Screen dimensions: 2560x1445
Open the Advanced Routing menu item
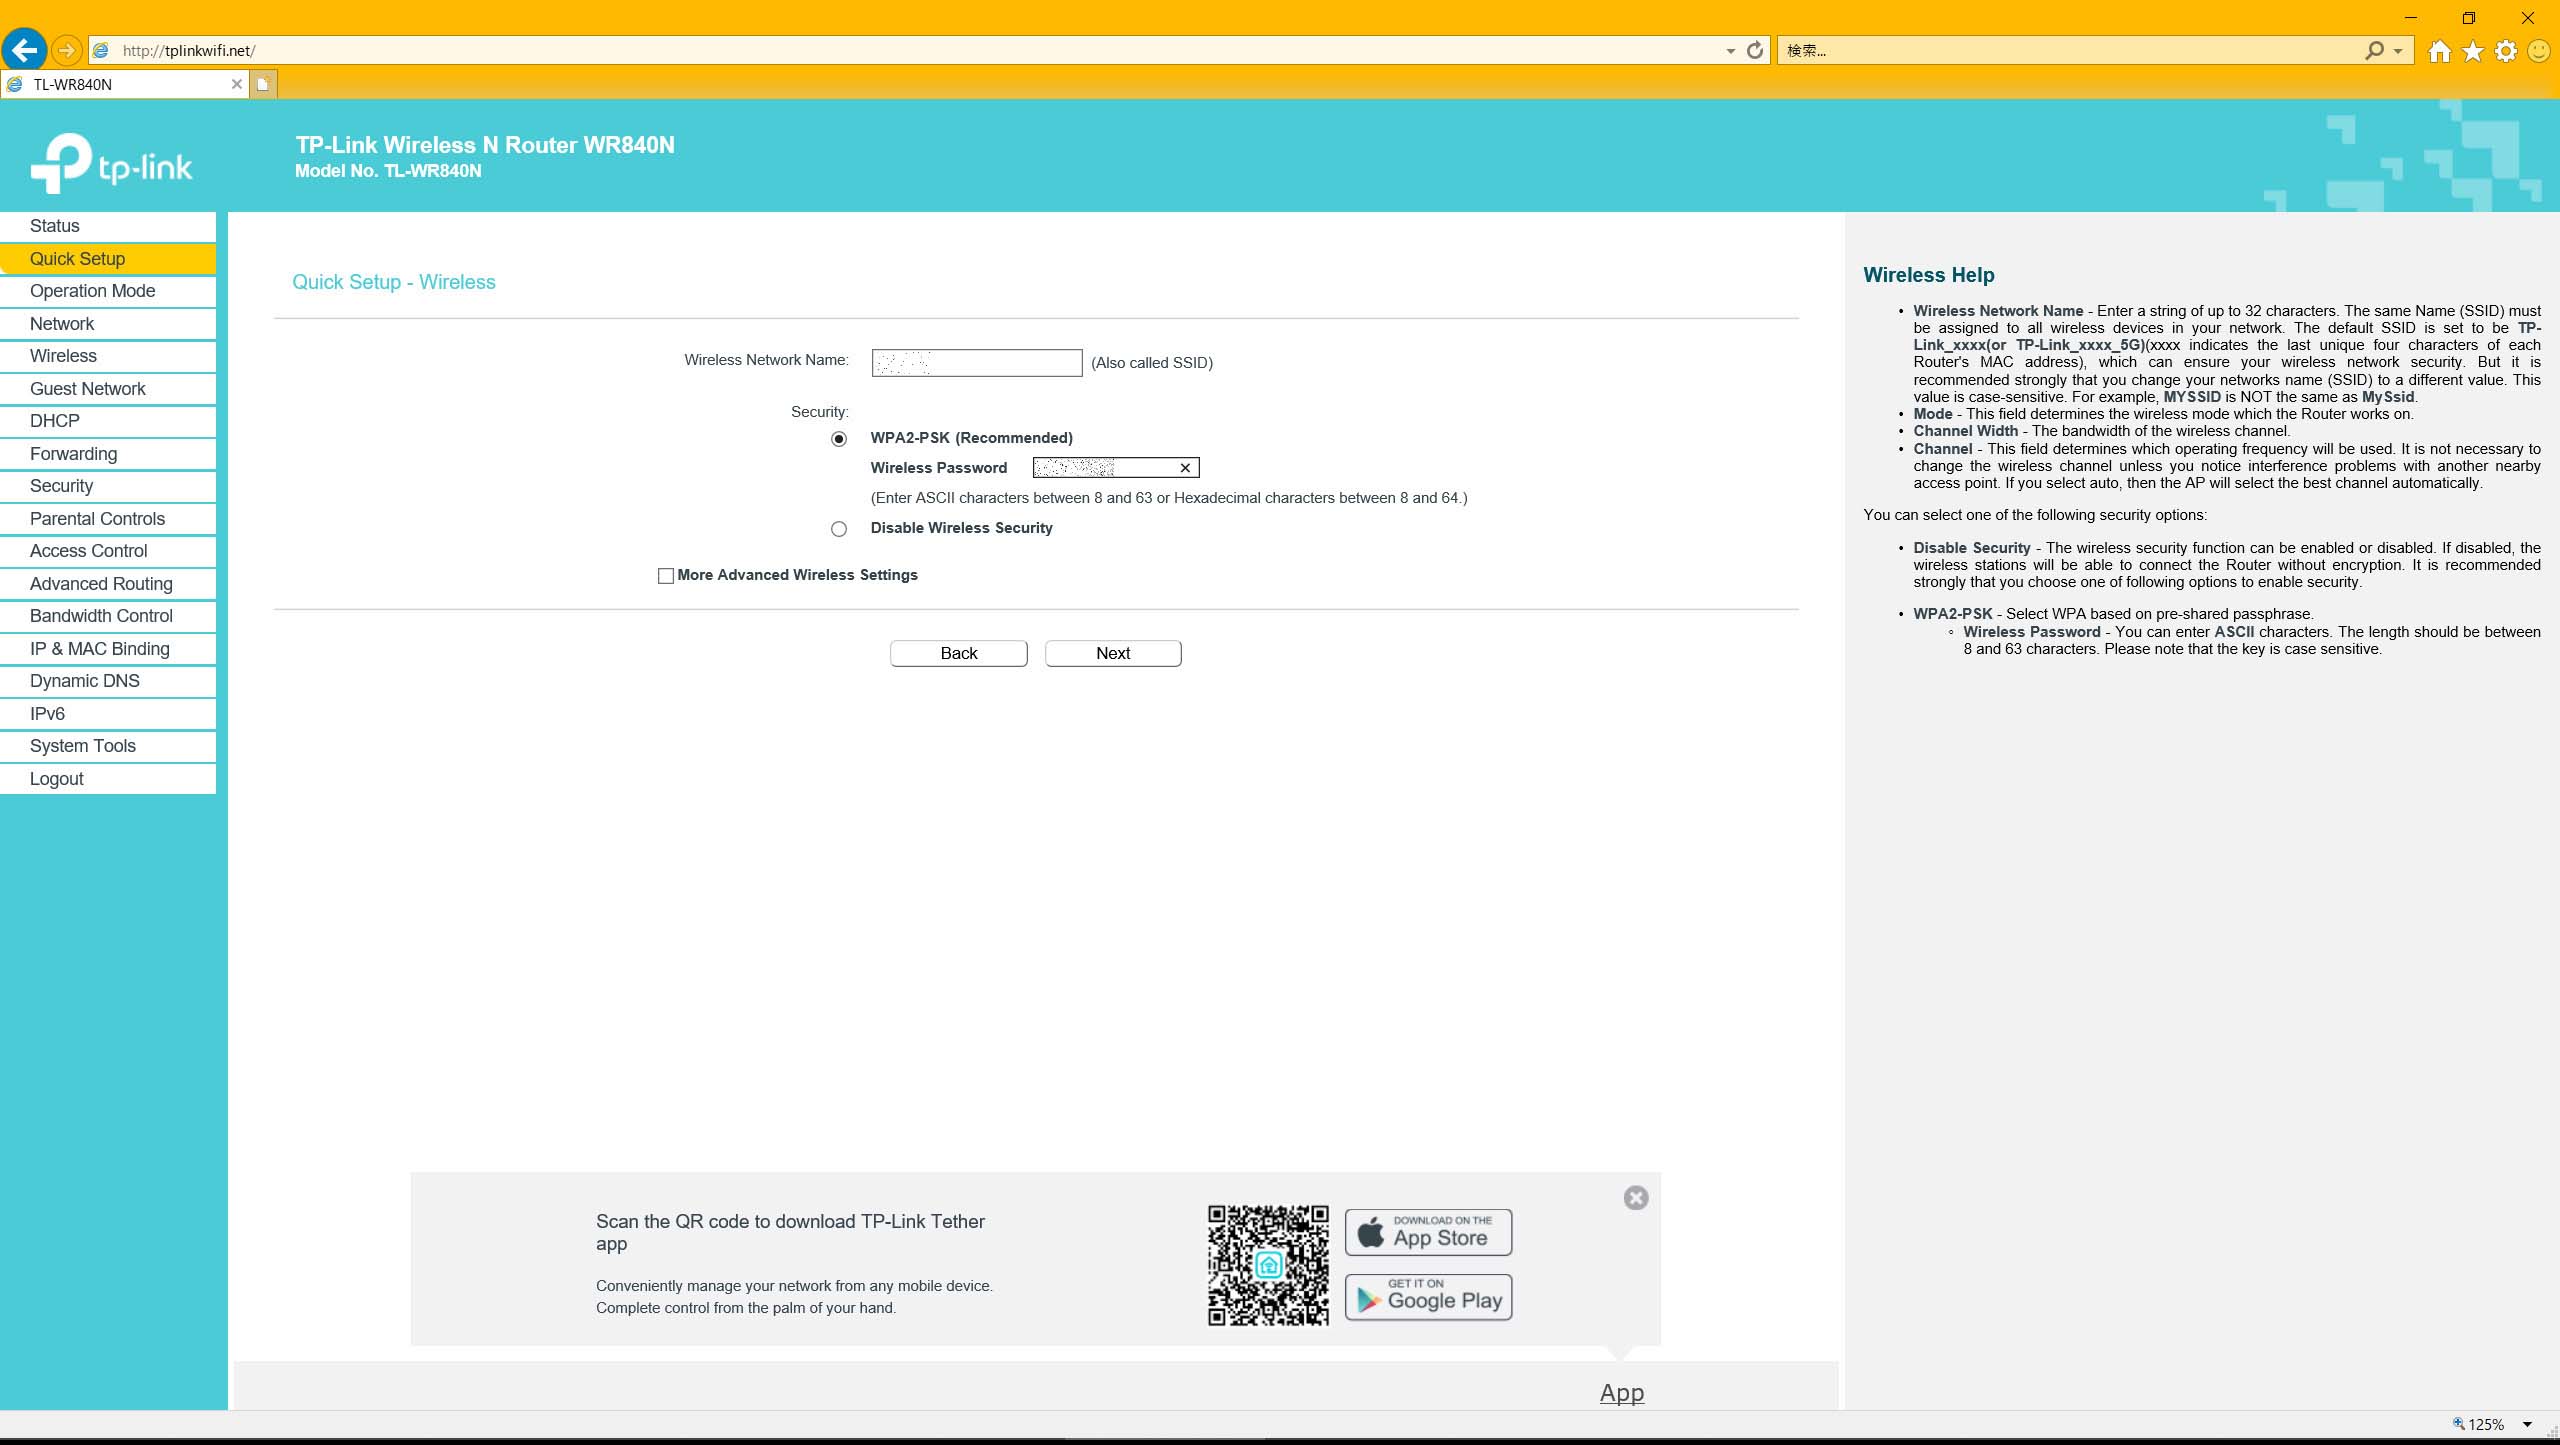pyautogui.click(x=108, y=584)
